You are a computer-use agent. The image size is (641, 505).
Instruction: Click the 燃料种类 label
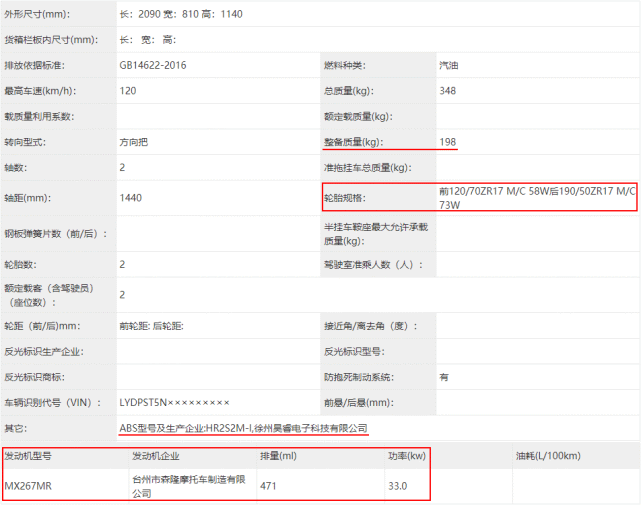345,65
